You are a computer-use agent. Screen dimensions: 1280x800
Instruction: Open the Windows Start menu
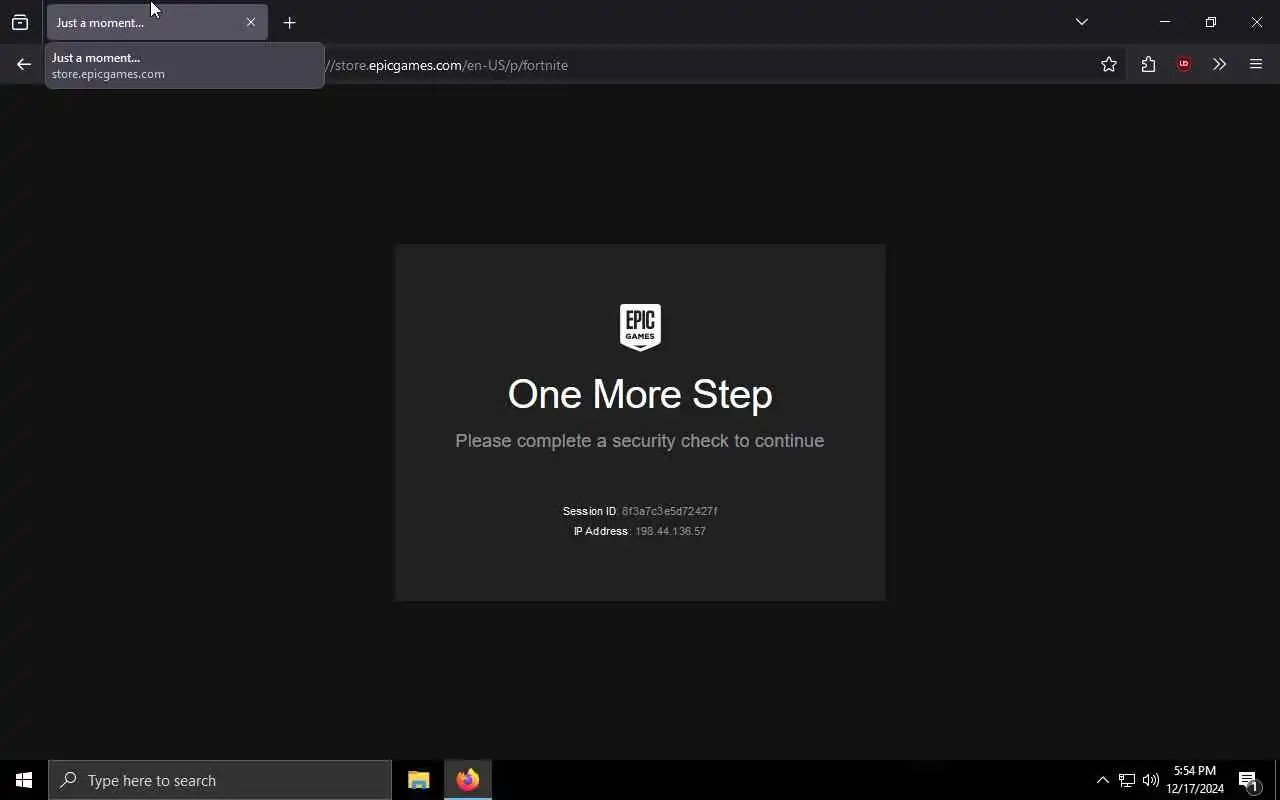(x=24, y=780)
